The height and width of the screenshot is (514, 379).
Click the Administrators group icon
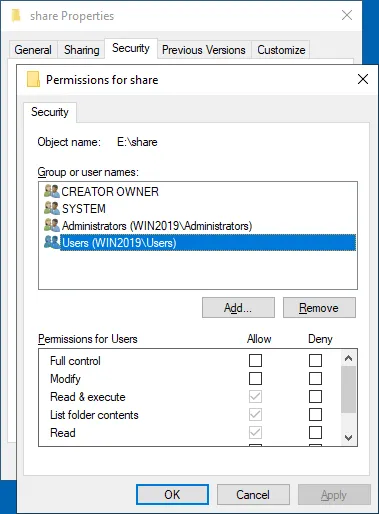pyautogui.click(x=52, y=225)
